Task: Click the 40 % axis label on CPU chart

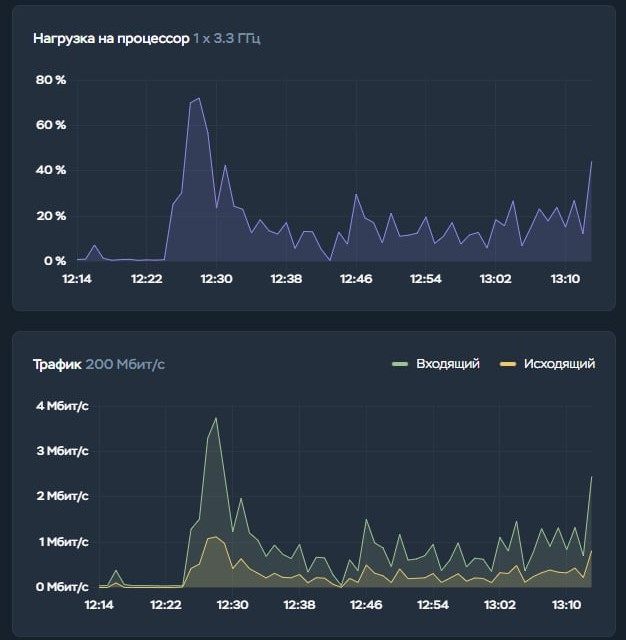Action: coord(50,170)
